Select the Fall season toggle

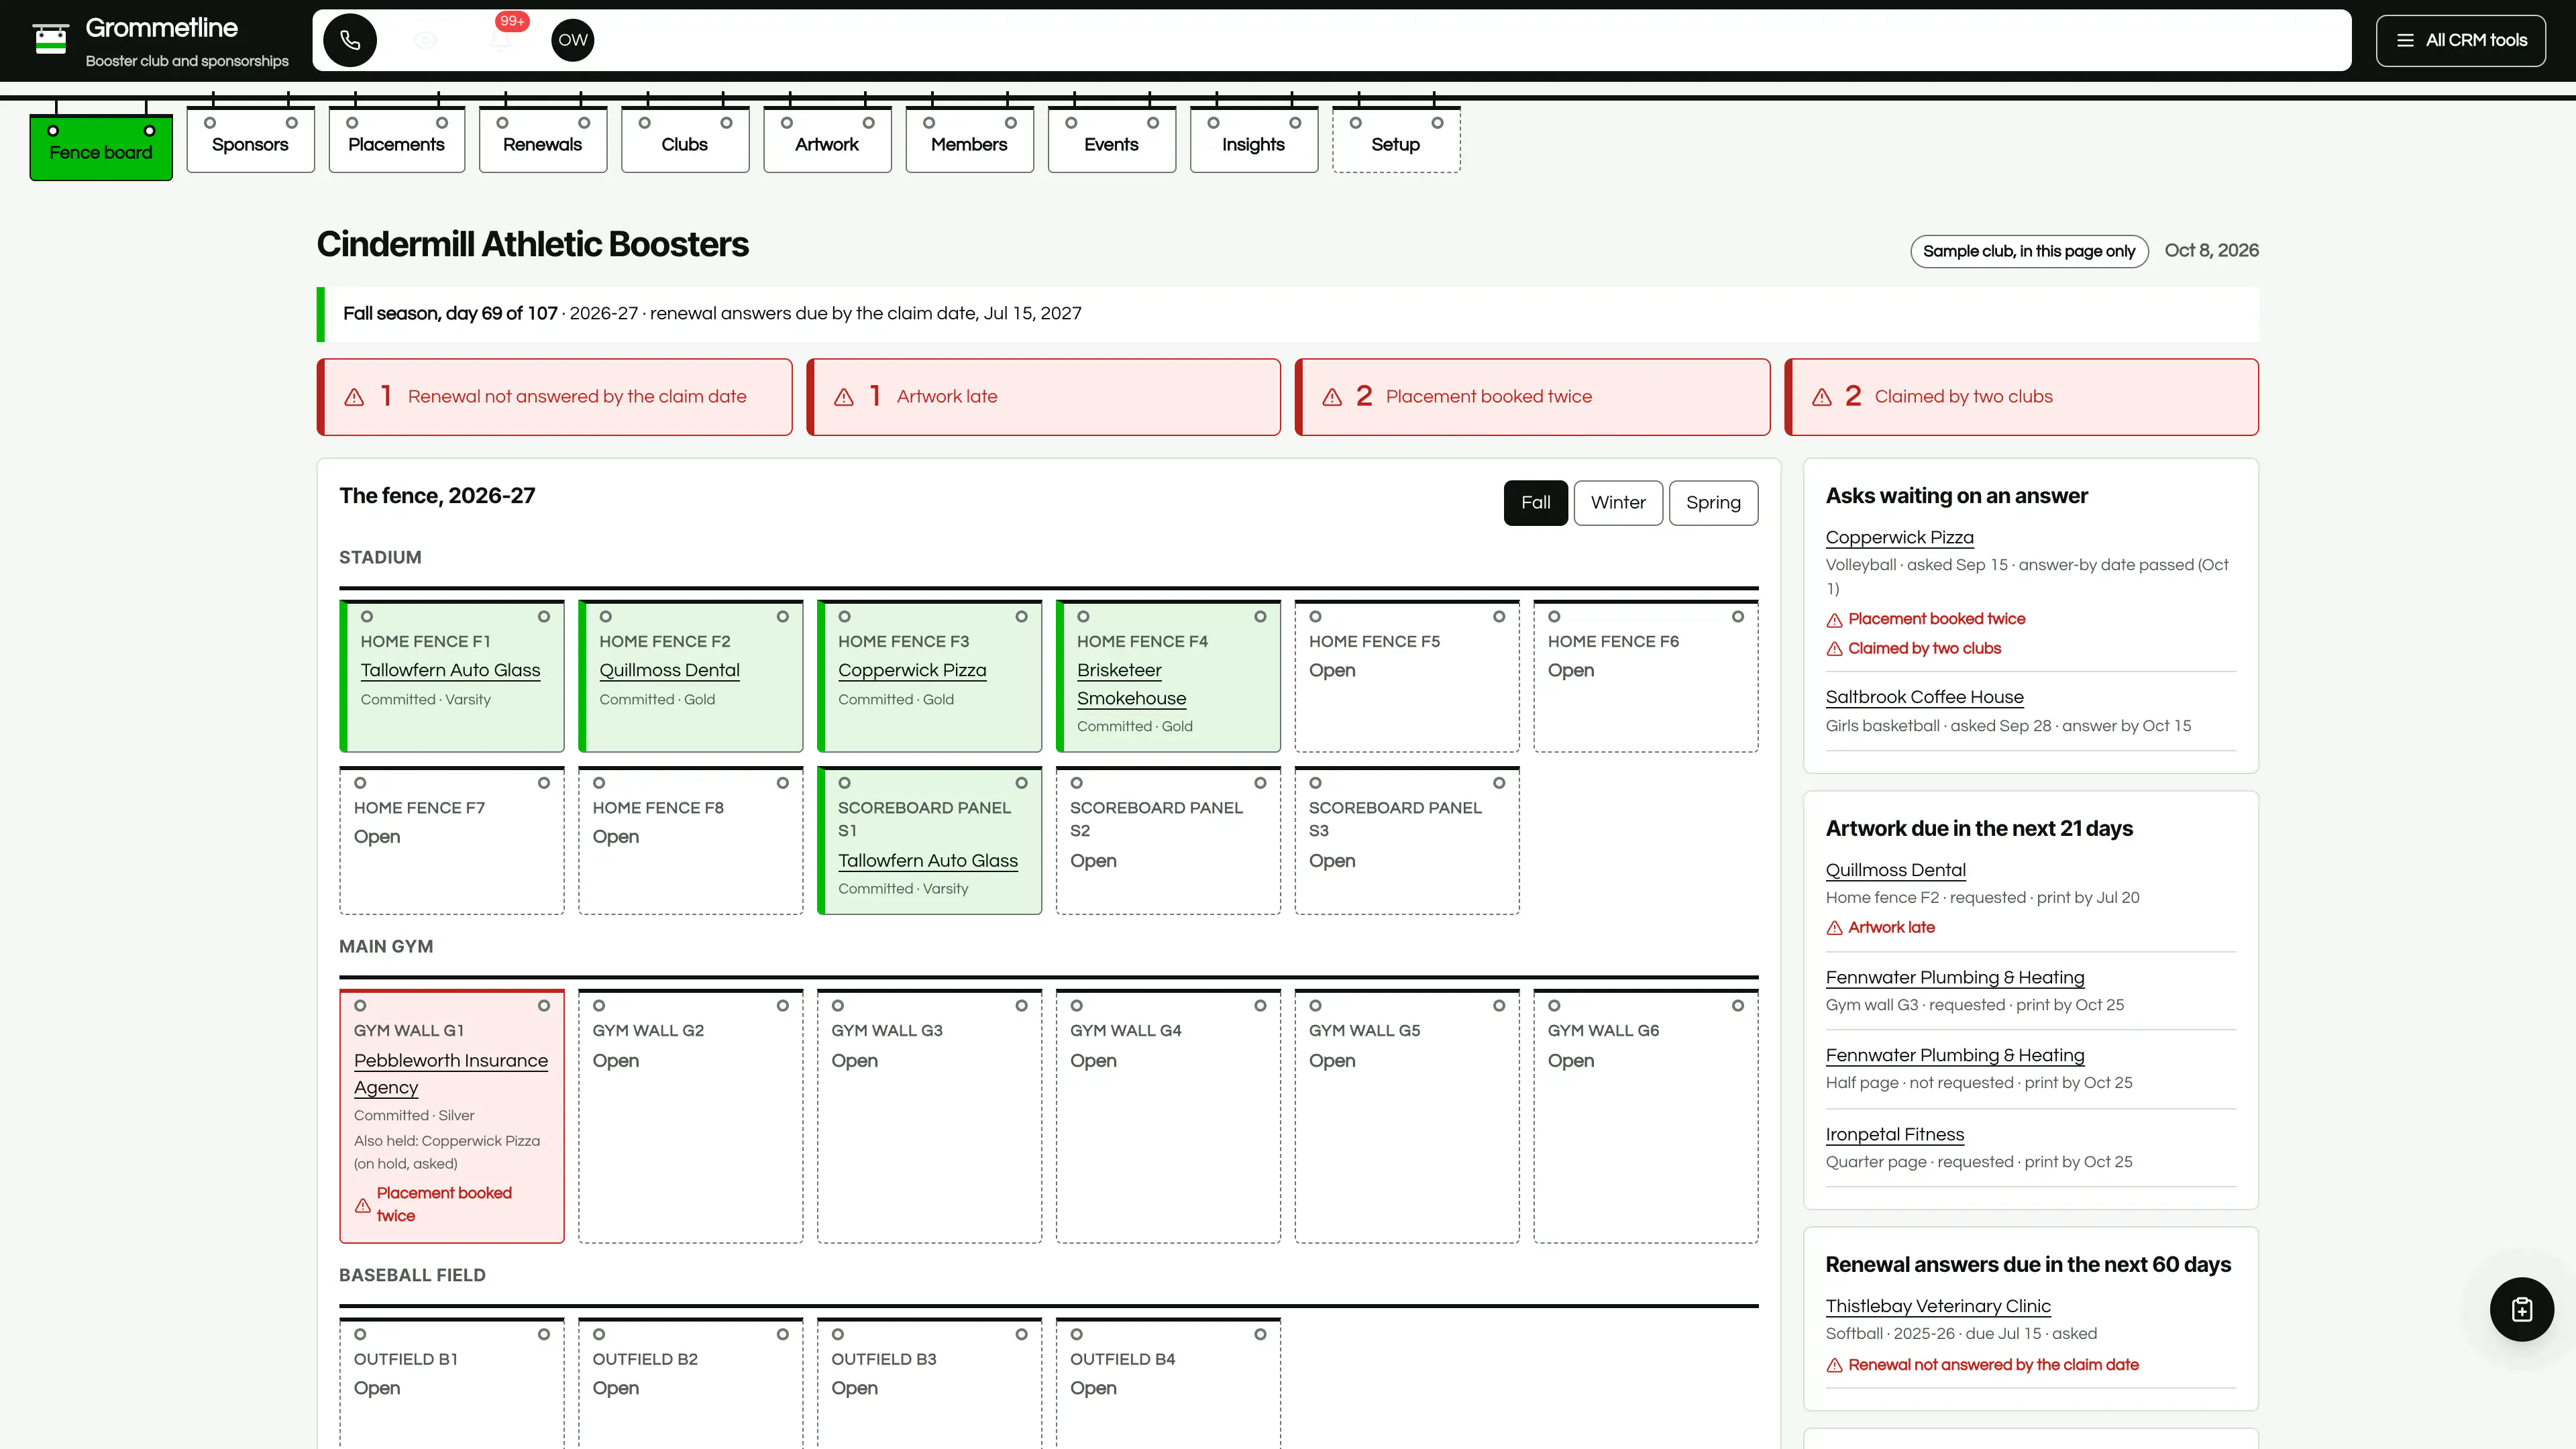point(1535,503)
